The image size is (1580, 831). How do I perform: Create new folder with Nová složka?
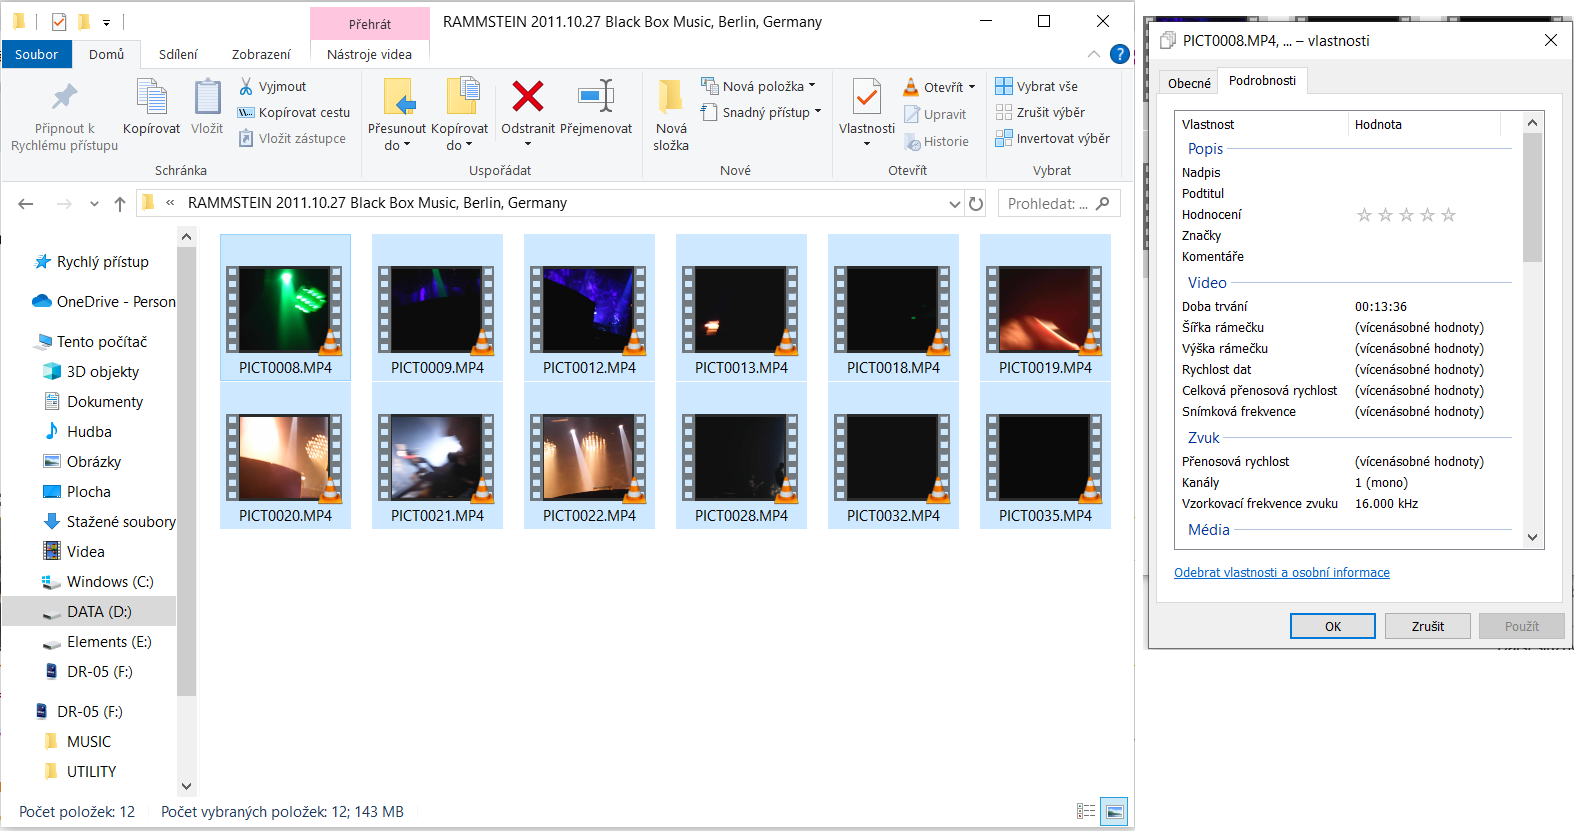point(671,117)
